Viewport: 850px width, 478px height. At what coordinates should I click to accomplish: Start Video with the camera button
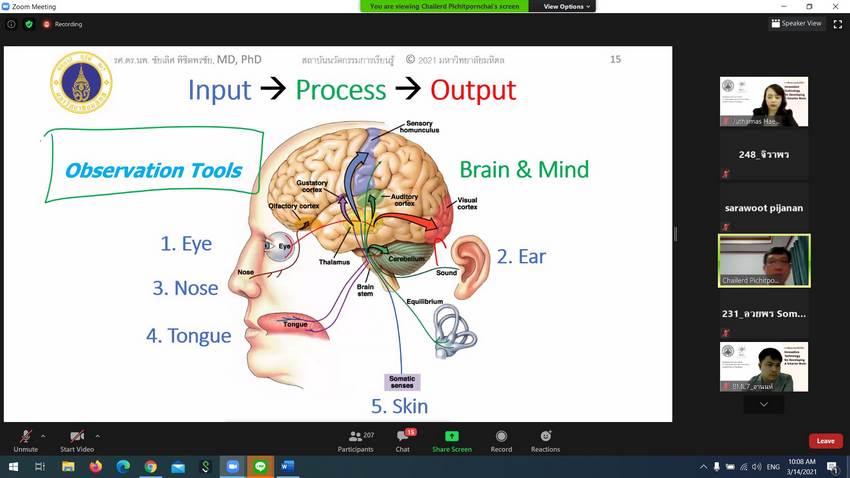(76, 438)
